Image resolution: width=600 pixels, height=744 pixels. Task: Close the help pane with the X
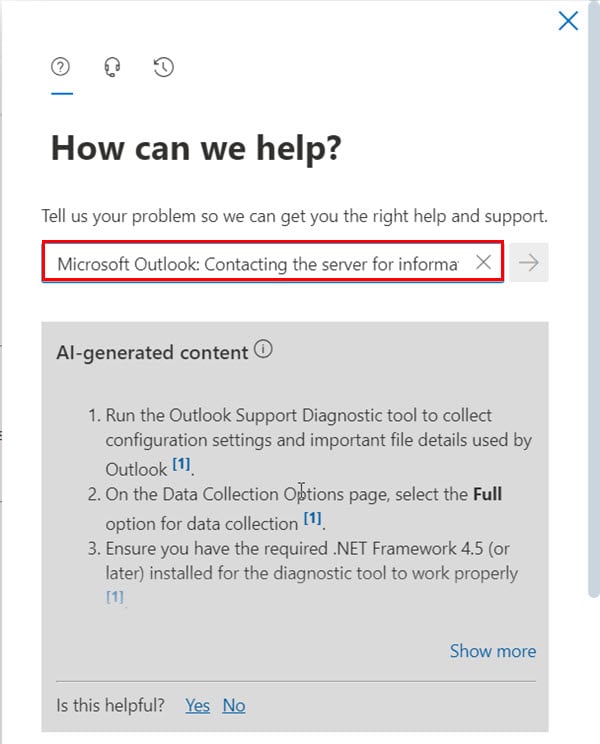tap(568, 21)
